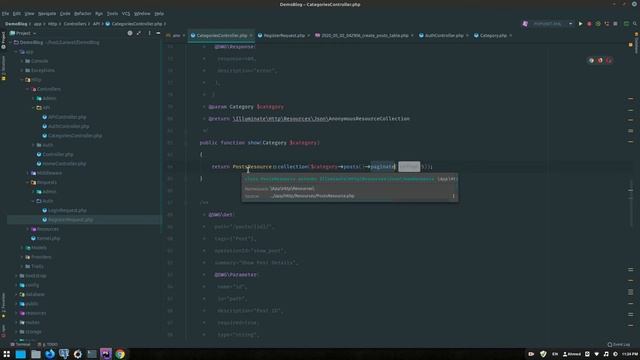Open the TODO tool window
This screenshot has height=360, width=640.
tap(48, 344)
